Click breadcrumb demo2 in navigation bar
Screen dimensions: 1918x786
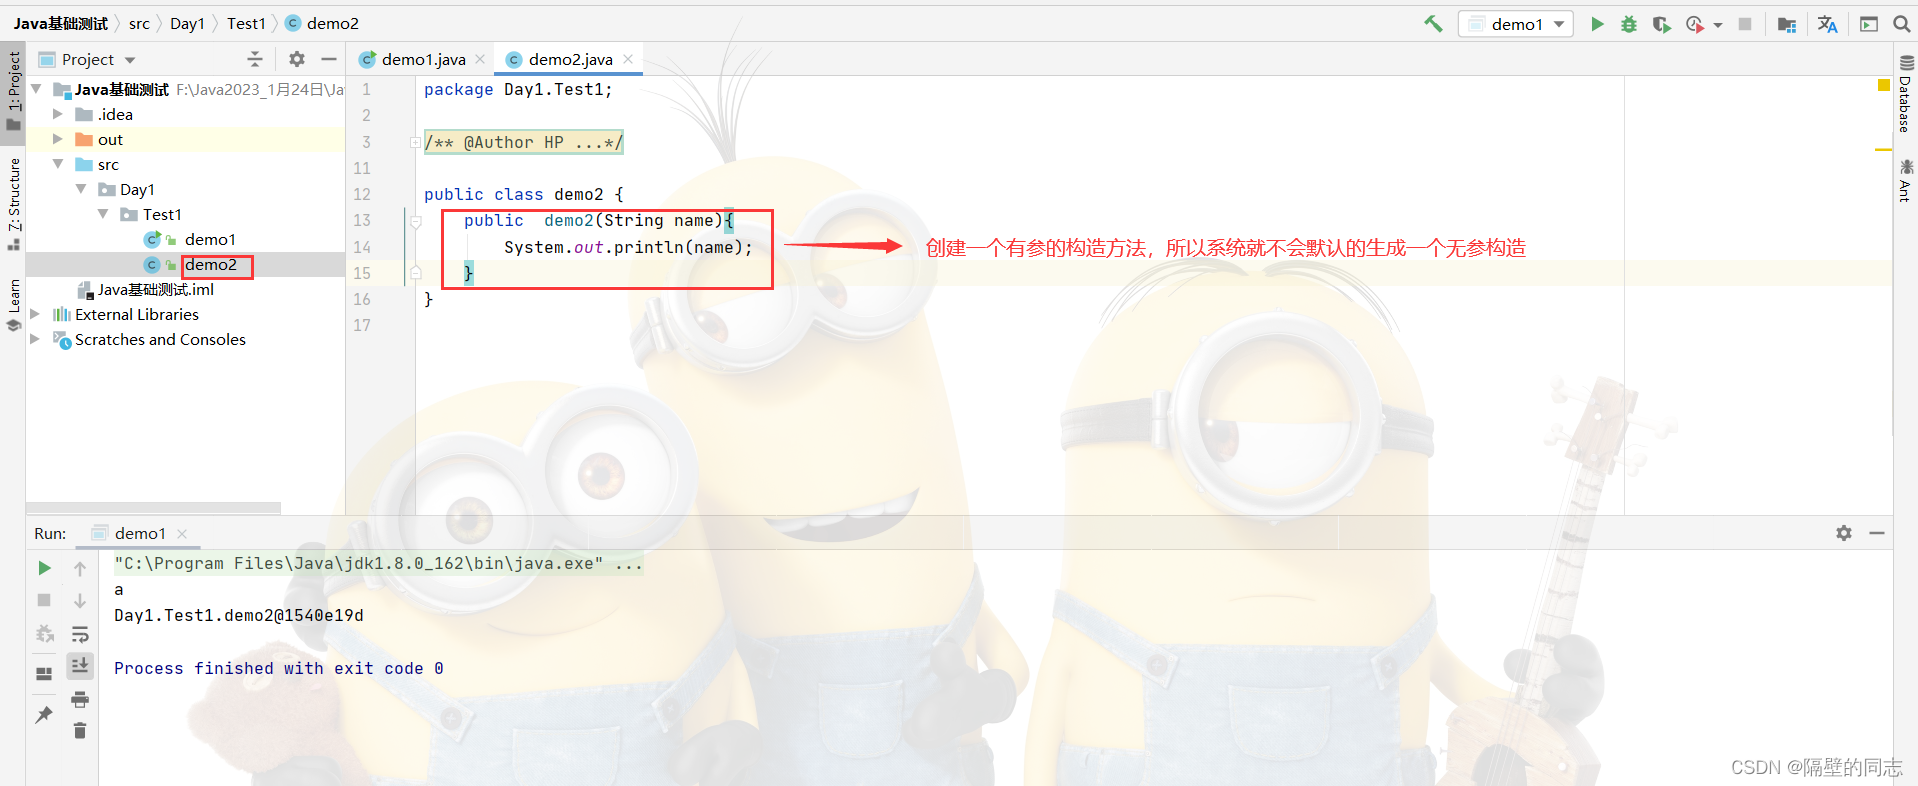322,23
